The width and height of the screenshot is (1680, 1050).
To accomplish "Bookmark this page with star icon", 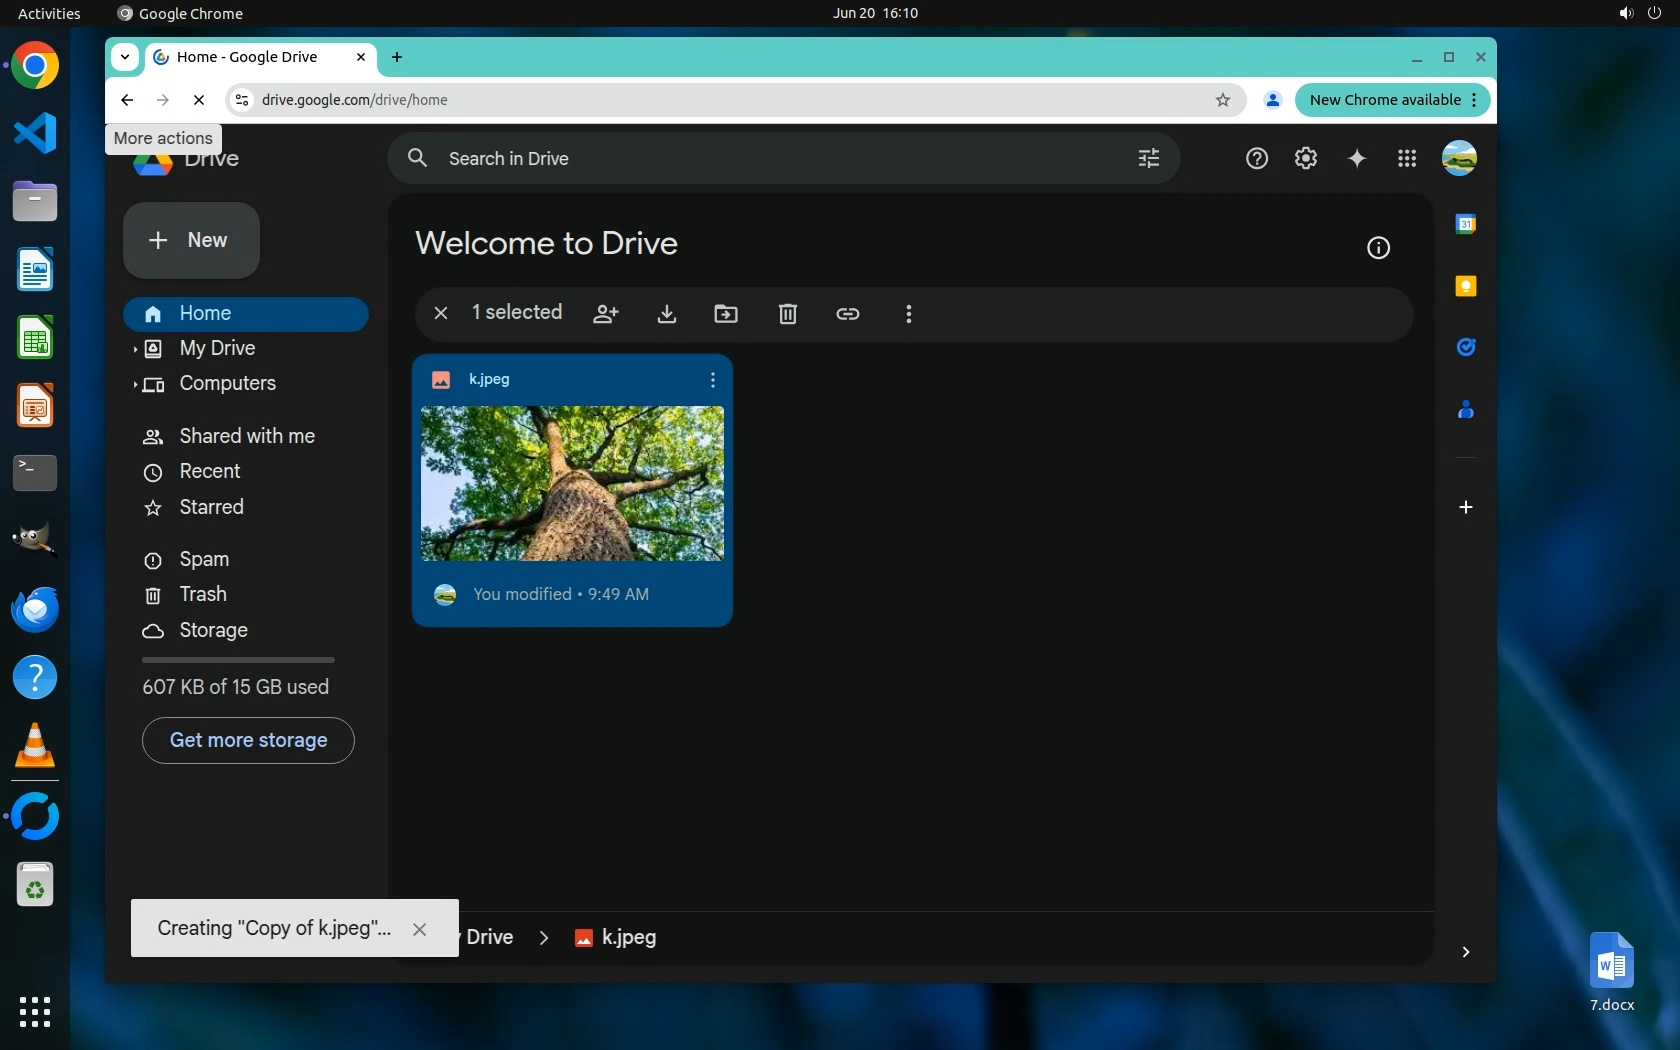I will [1223, 100].
